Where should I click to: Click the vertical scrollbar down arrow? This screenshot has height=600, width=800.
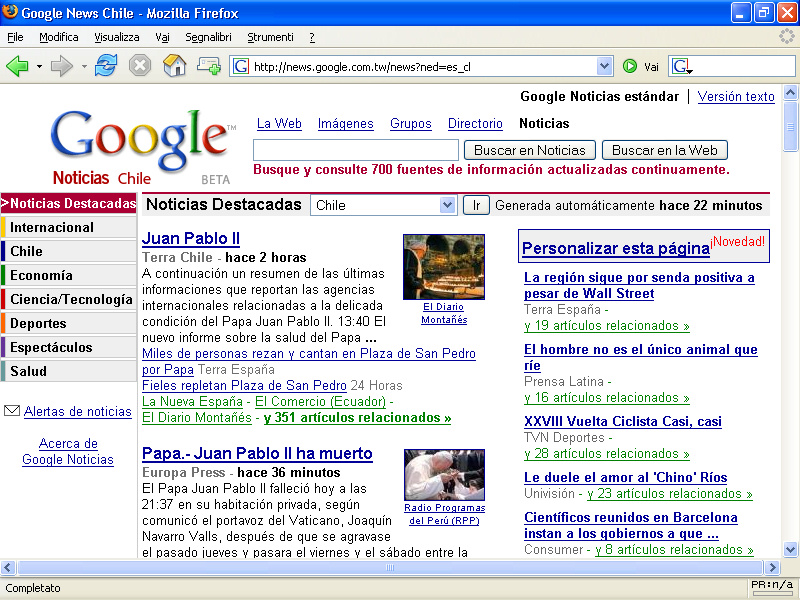click(x=790, y=549)
